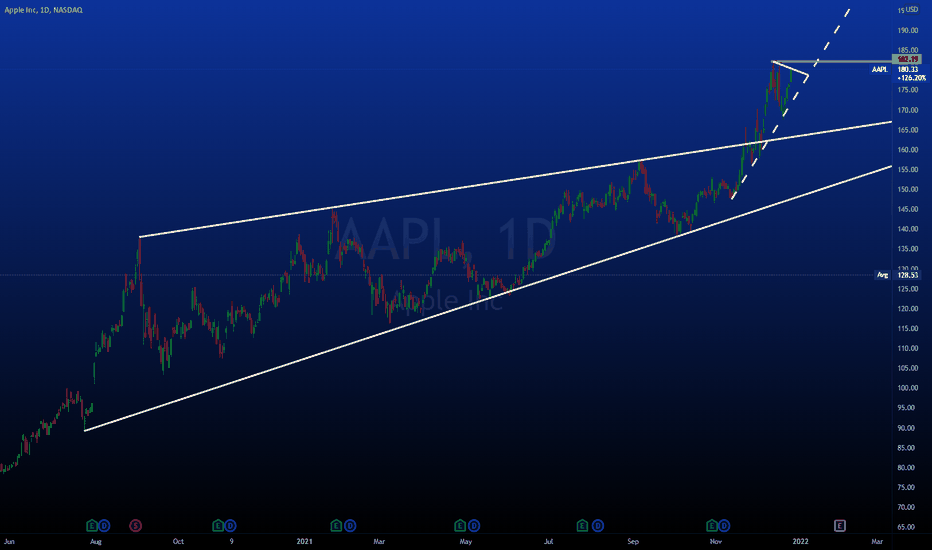Click the Jun time axis label
The height and width of the screenshot is (550, 932).
pyautogui.click(x=9, y=541)
